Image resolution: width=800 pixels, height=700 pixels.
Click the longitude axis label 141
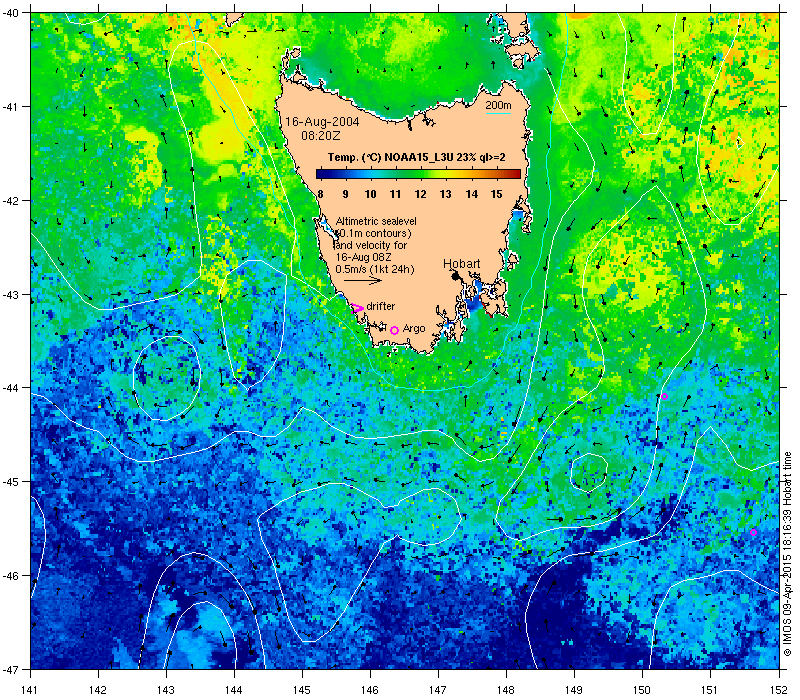[30, 690]
